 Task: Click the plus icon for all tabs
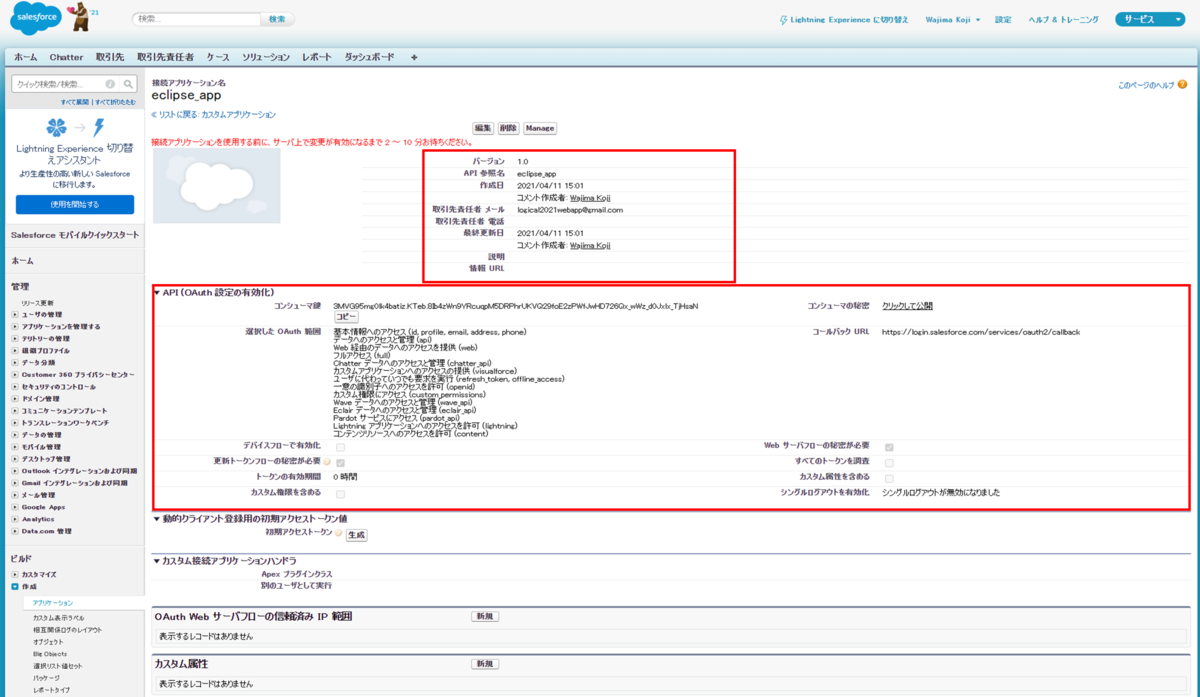414,58
